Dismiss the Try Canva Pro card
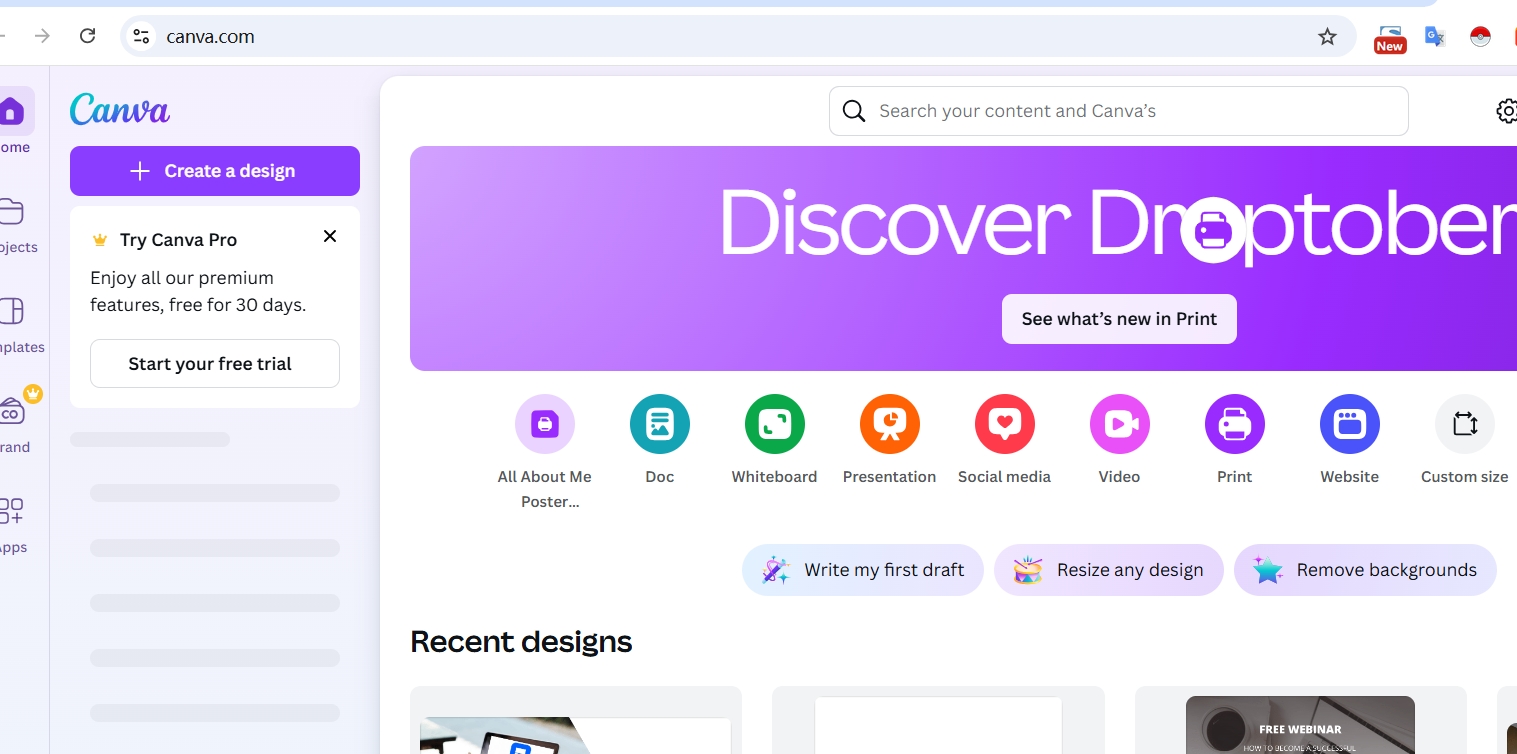The height and width of the screenshot is (754, 1517). point(330,236)
